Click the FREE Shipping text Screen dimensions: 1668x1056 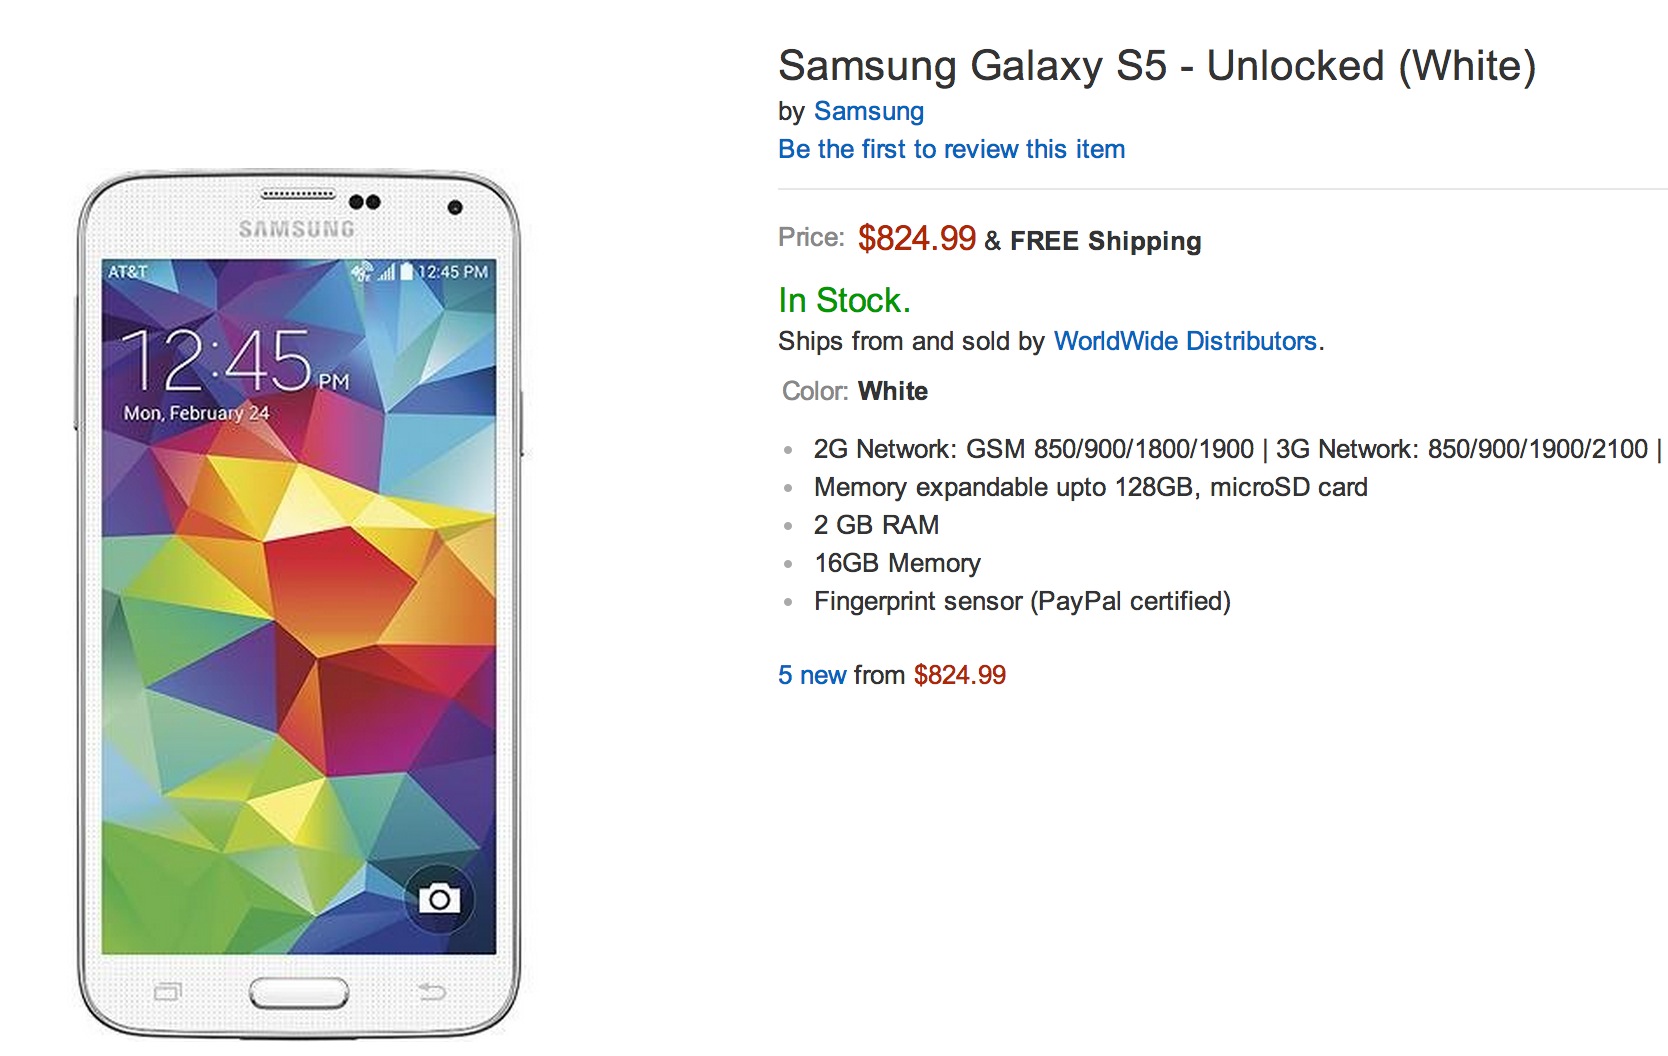1105,241
